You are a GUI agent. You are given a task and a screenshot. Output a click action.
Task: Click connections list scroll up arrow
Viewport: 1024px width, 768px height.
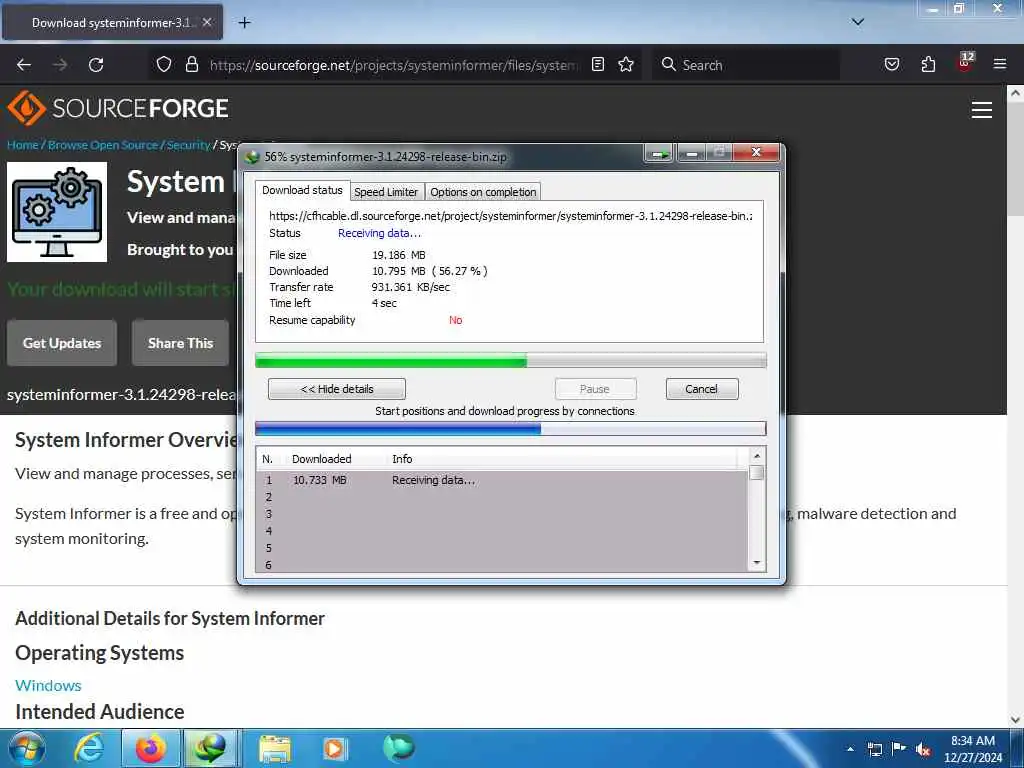pyautogui.click(x=757, y=456)
